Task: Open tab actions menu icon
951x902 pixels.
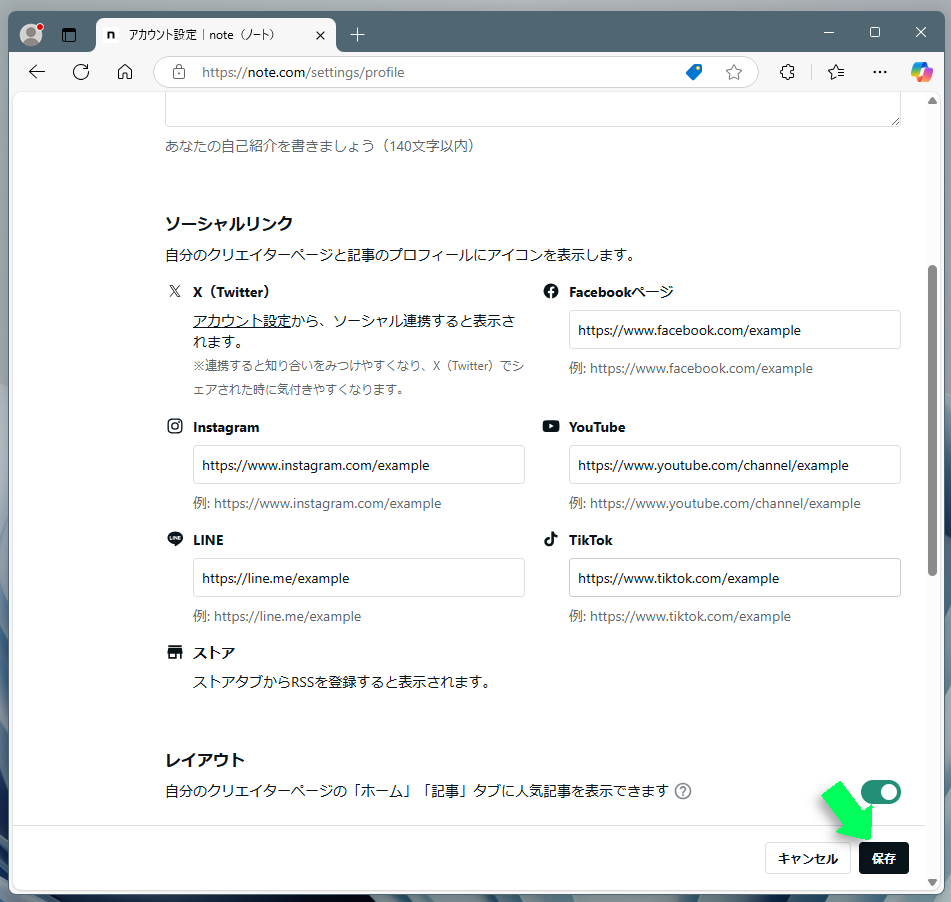Action: pos(69,35)
